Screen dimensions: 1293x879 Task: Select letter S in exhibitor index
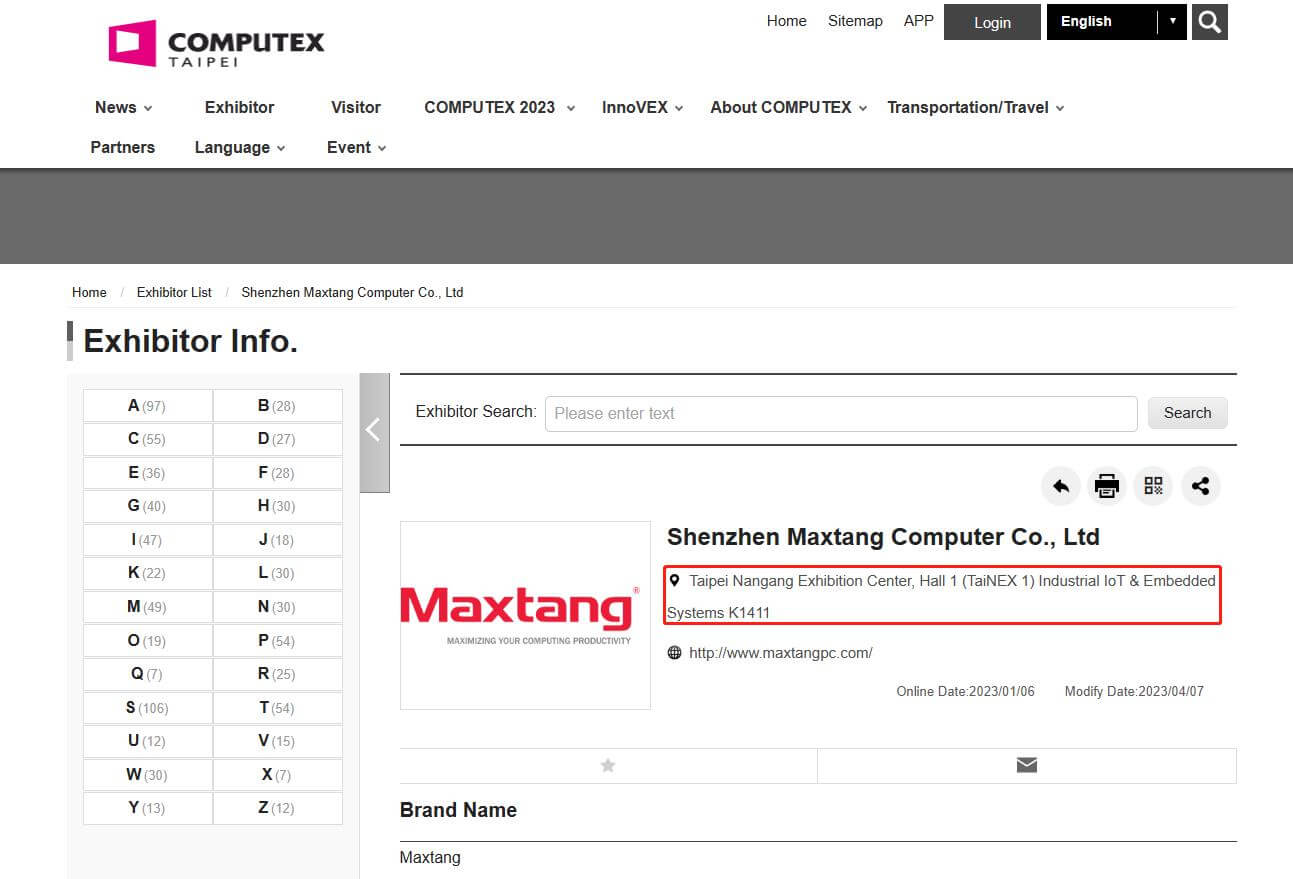(147, 708)
